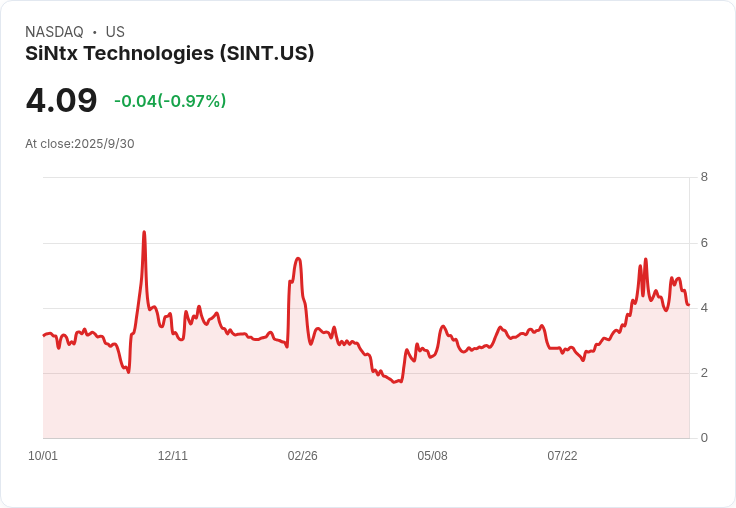The image size is (736, 508).
Task: Click the SiNtx Technologies (SINT.US) title
Action: [170, 53]
